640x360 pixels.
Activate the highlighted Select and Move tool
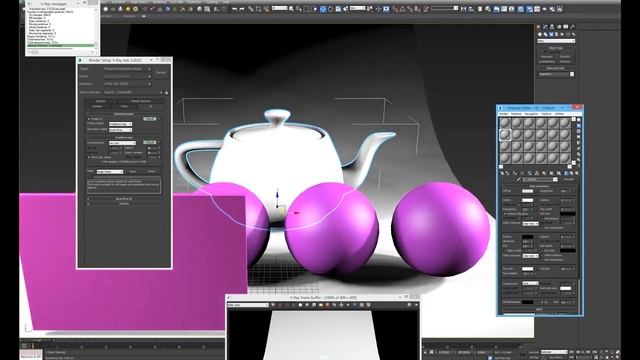(323, 9)
